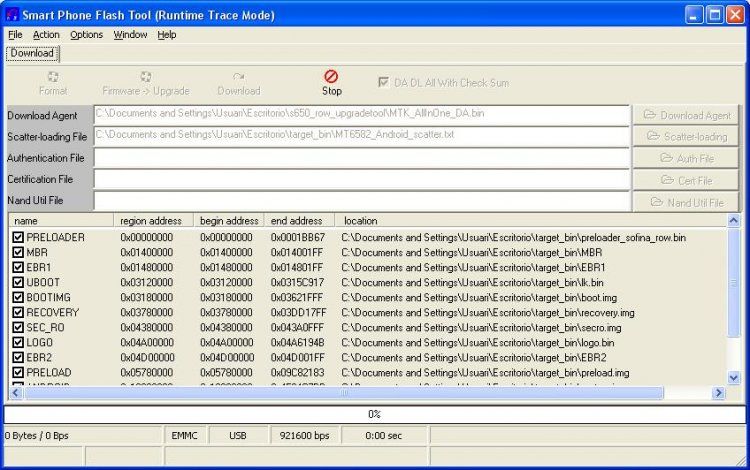Uncheck the EBR2 partition checkbox
This screenshot has height=470, width=750.
(x=18, y=357)
